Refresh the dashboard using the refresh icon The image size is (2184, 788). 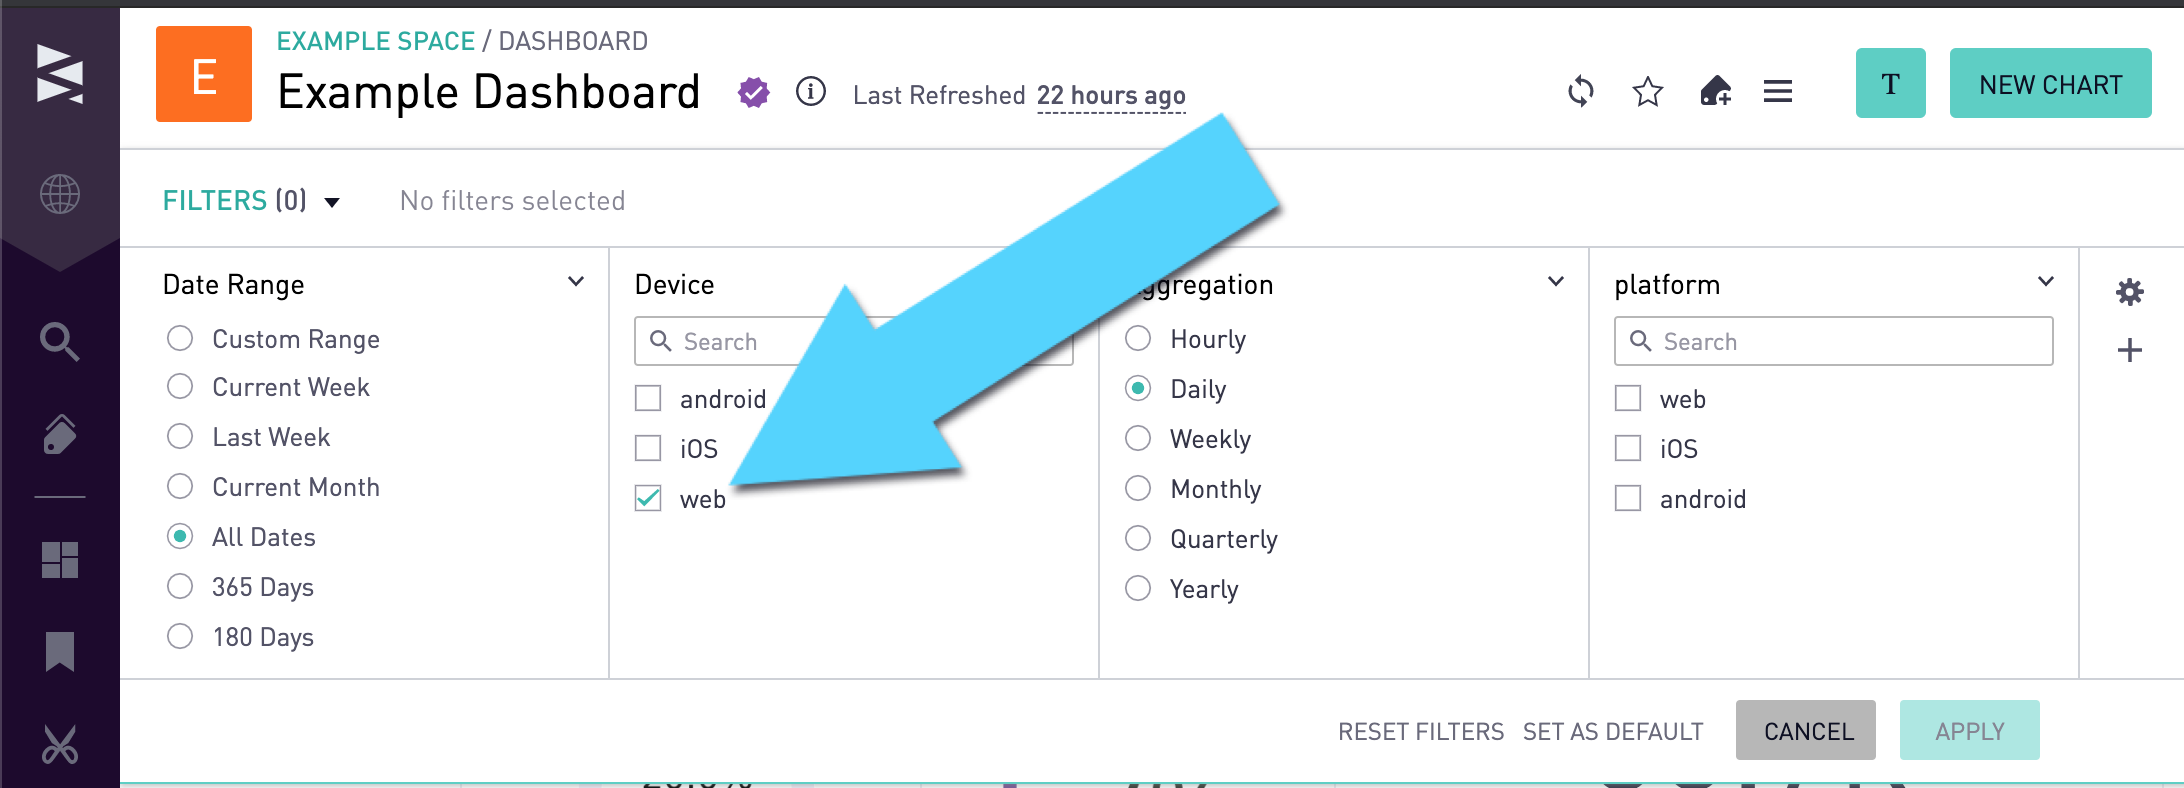tap(1580, 92)
